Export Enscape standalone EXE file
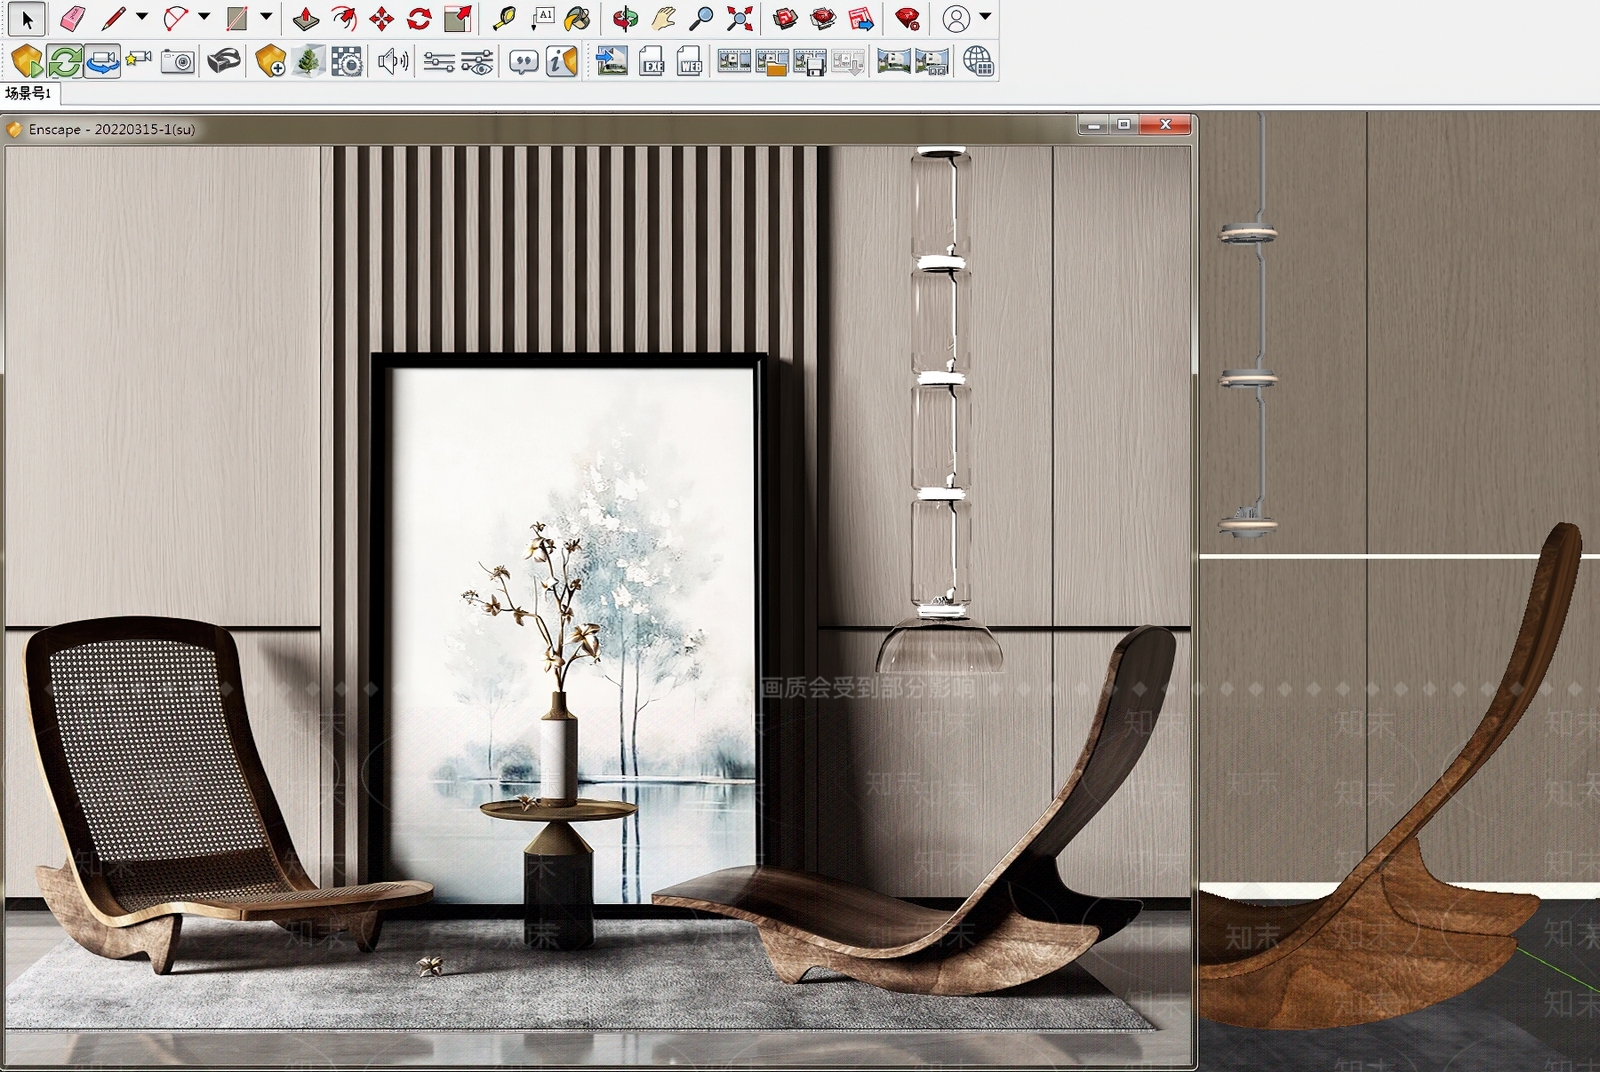This screenshot has width=1600, height=1072. (x=652, y=62)
